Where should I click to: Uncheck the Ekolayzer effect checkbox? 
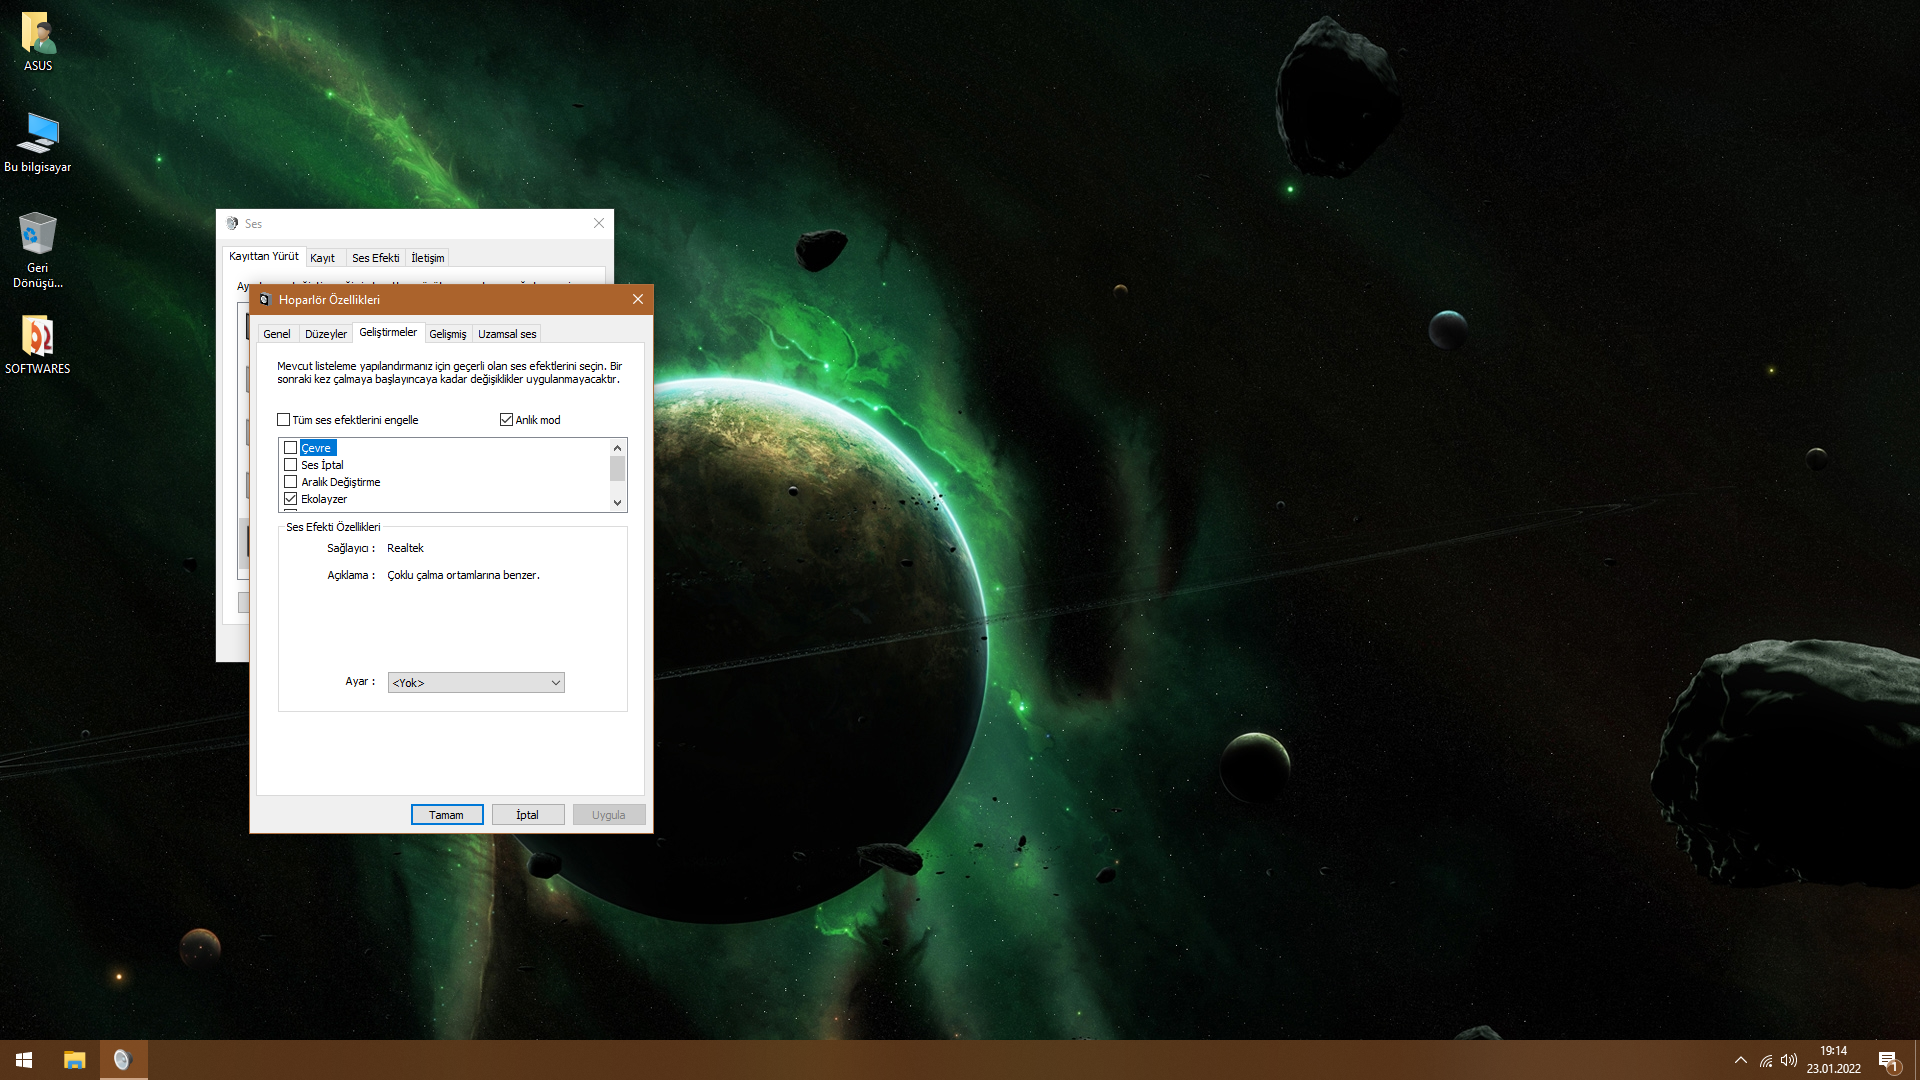(291, 499)
